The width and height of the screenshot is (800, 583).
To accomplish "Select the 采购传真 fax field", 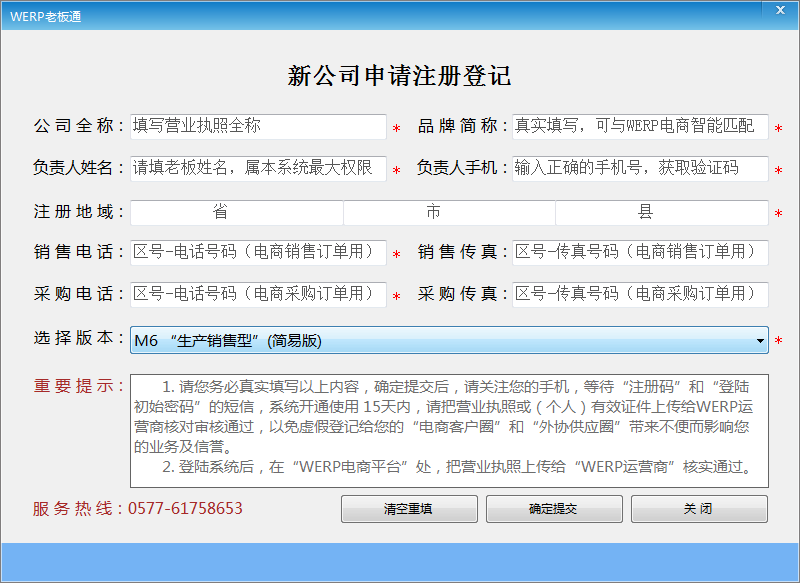I will 640,294.
